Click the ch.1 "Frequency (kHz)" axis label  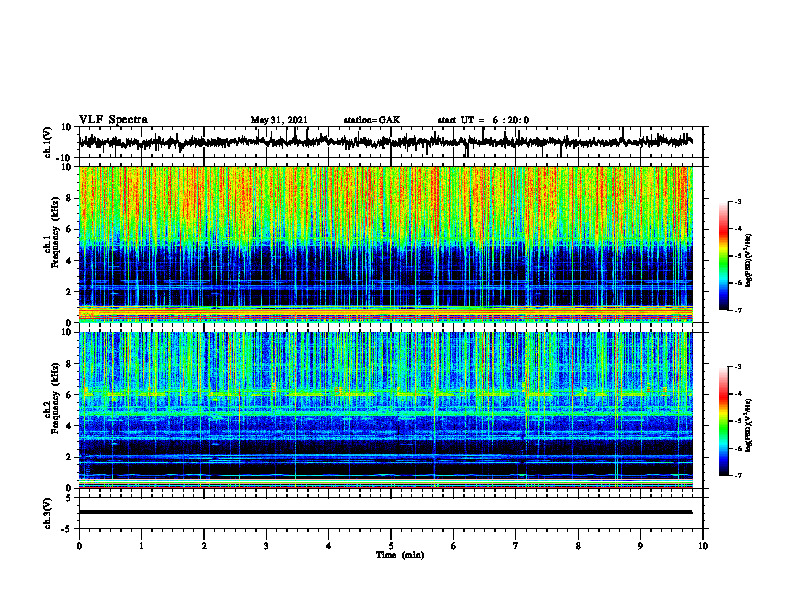click(x=56, y=232)
